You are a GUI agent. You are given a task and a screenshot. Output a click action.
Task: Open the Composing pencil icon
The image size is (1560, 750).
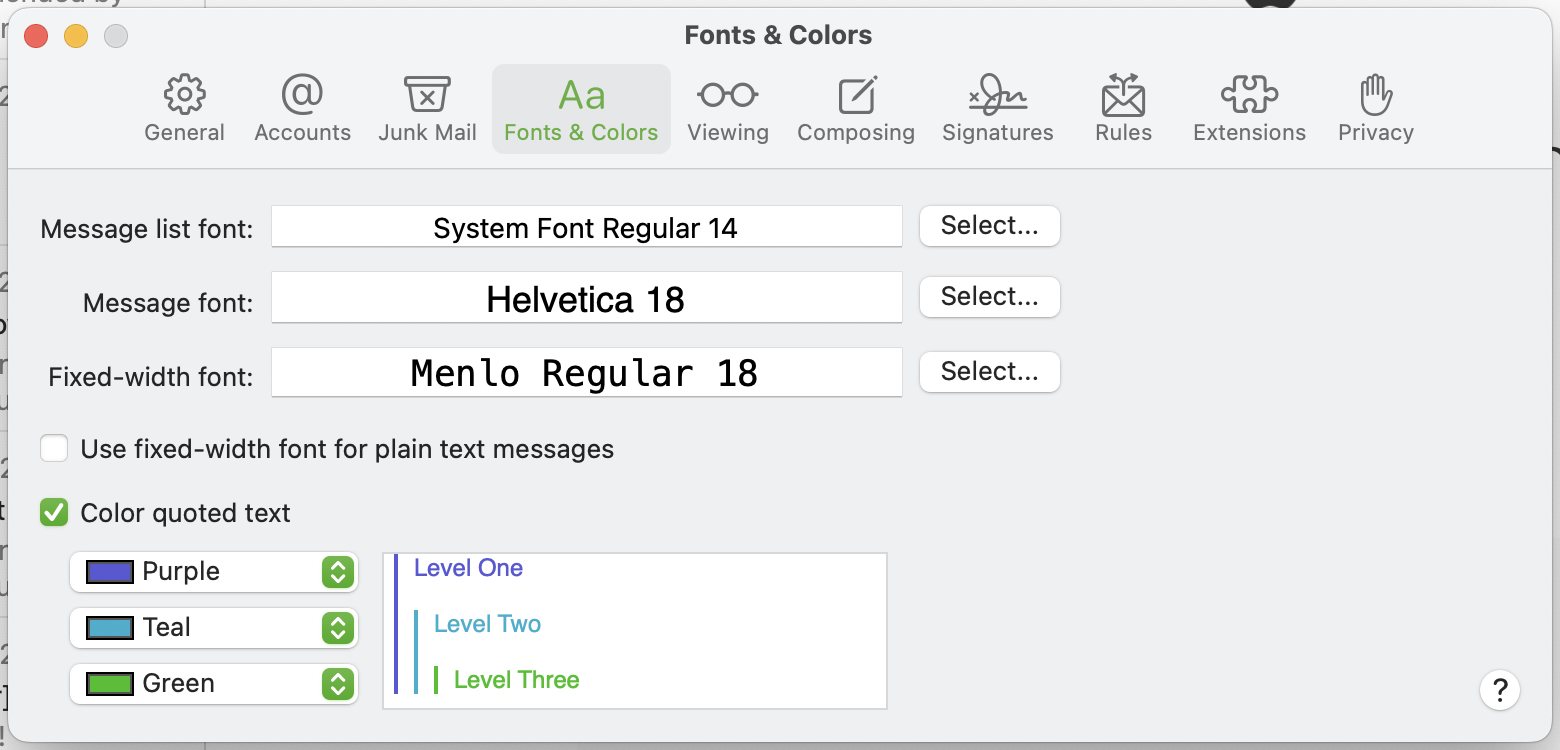pos(856,96)
